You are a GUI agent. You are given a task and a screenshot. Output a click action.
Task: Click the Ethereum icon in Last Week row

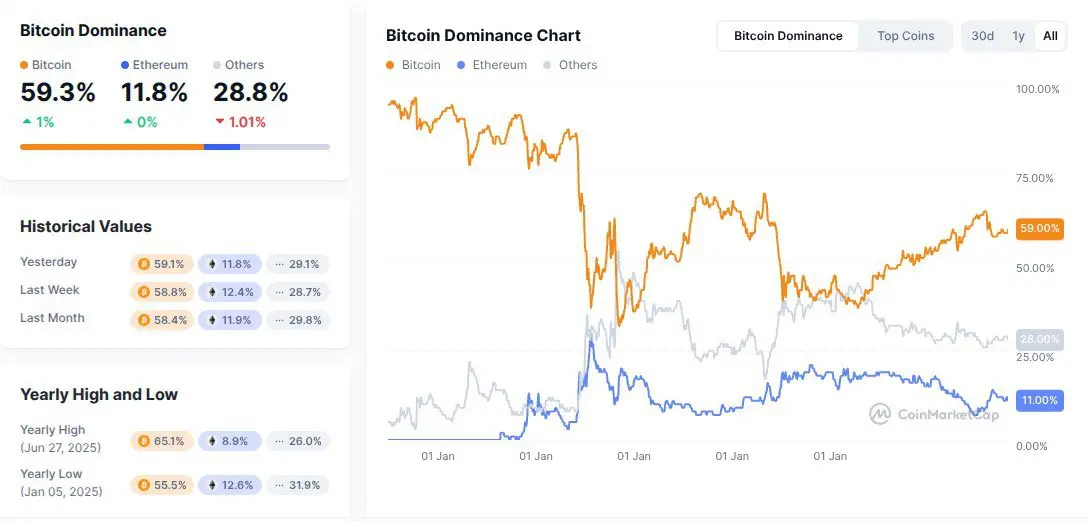[x=212, y=292]
